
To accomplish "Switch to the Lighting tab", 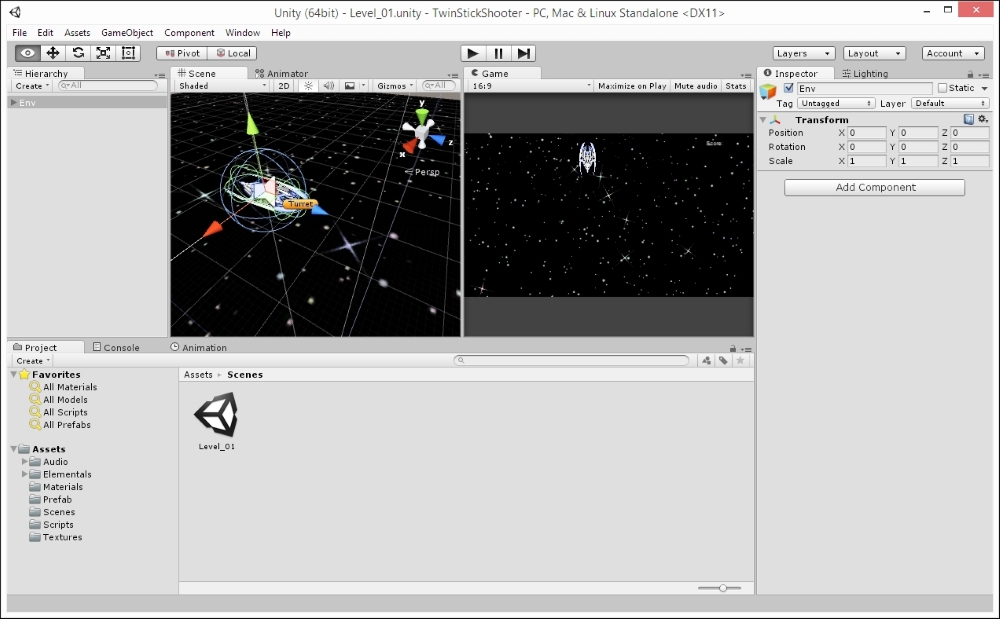I will (865, 73).
